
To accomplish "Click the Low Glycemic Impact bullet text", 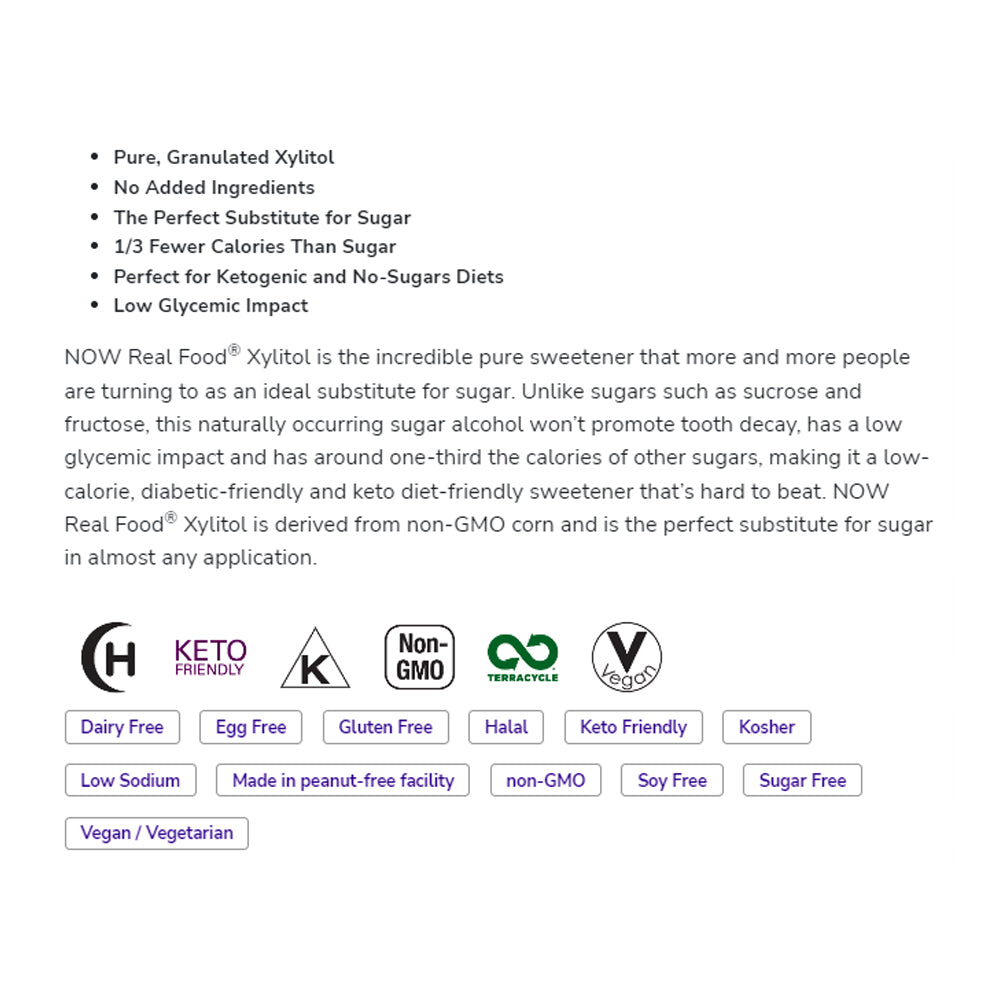I will 211,306.
